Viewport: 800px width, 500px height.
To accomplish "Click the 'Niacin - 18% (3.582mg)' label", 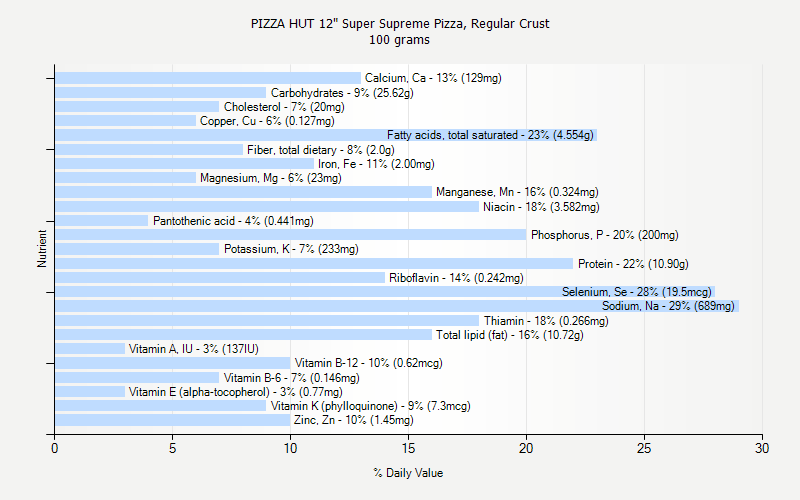I will tap(541, 207).
